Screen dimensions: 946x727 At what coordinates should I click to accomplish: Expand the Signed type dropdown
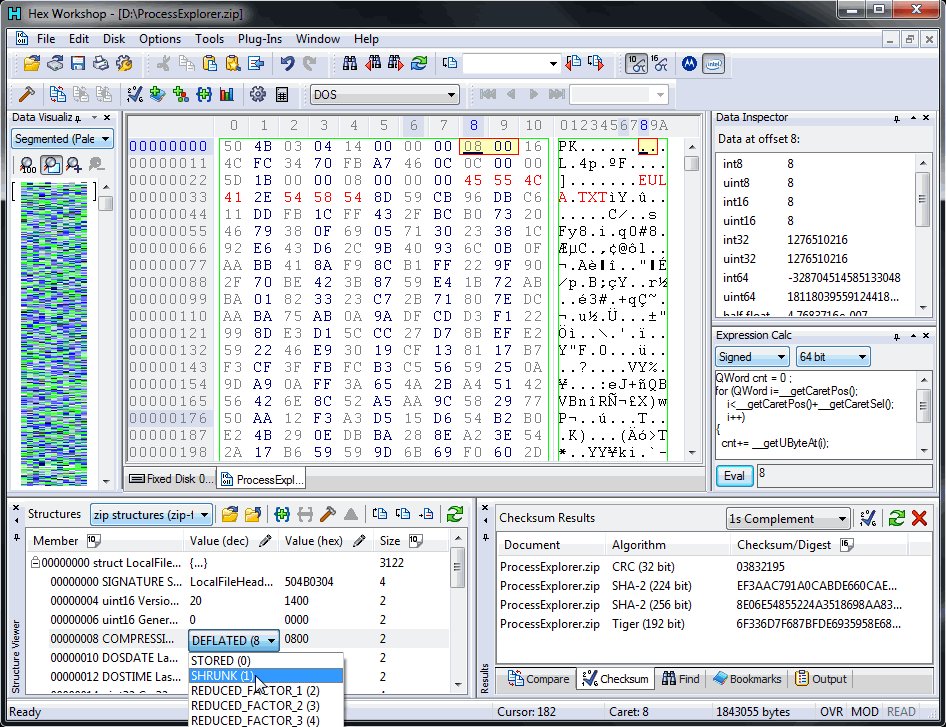(779, 357)
